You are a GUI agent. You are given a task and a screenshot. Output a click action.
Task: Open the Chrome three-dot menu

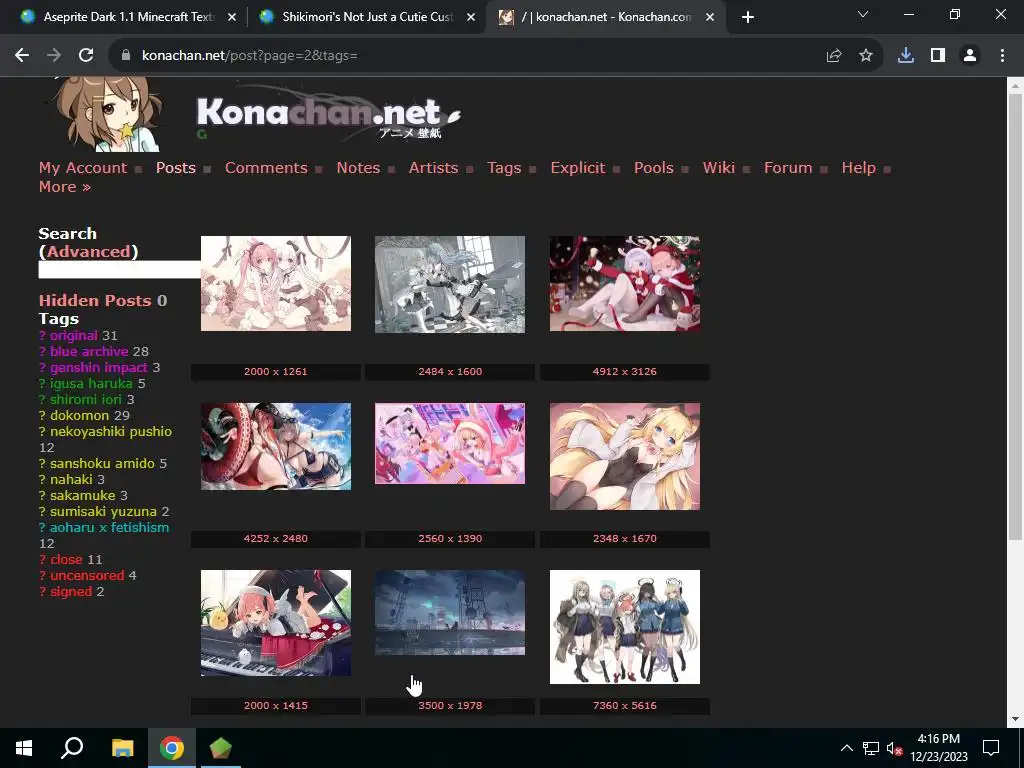(1002, 56)
